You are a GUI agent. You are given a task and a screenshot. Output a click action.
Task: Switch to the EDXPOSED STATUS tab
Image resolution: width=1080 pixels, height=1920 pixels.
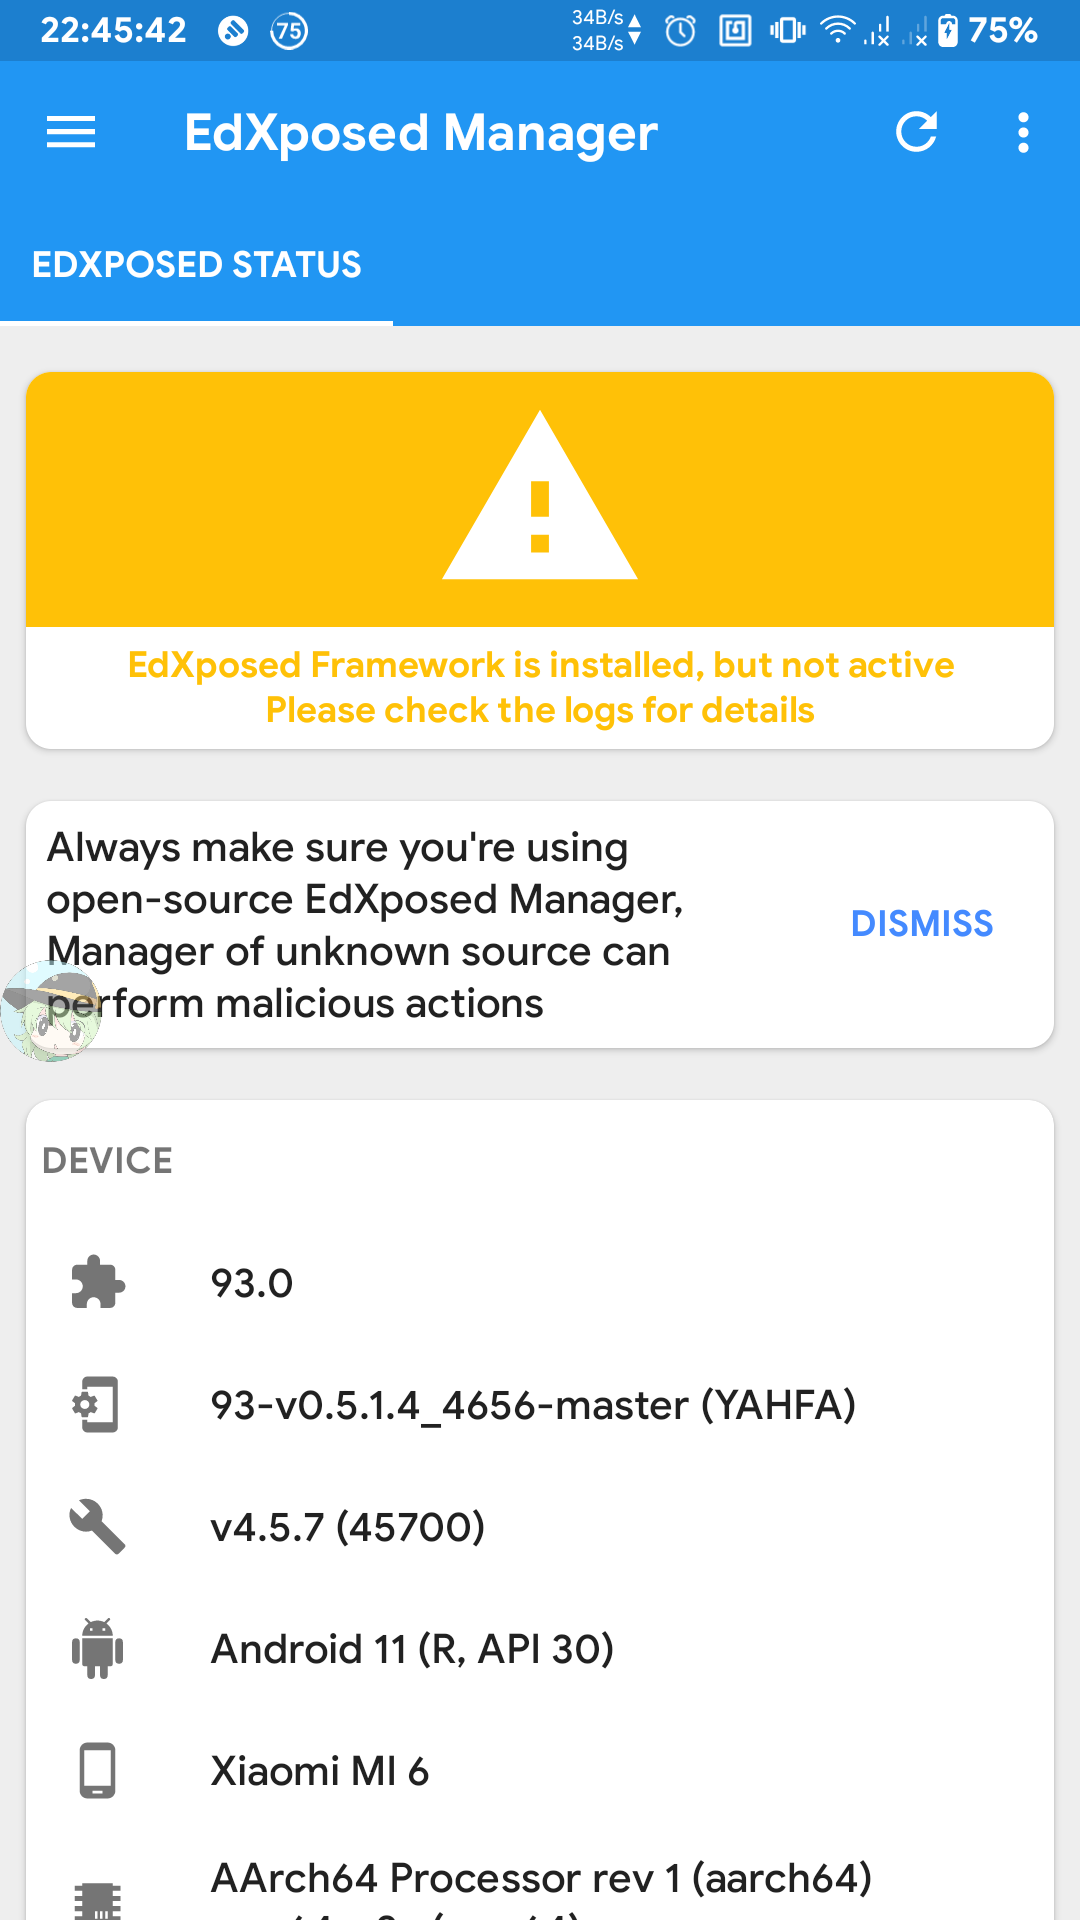click(196, 264)
